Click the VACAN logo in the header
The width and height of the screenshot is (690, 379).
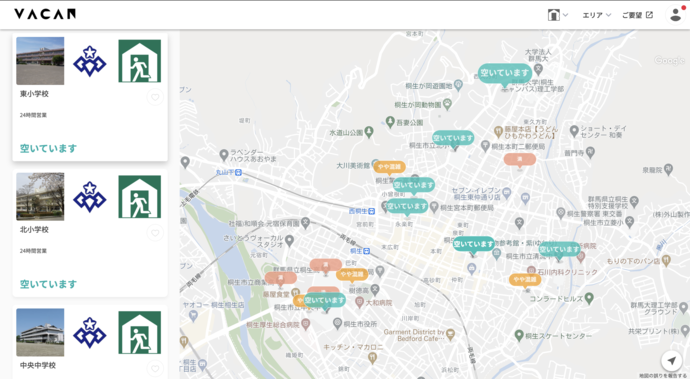(x=45, y=14)
